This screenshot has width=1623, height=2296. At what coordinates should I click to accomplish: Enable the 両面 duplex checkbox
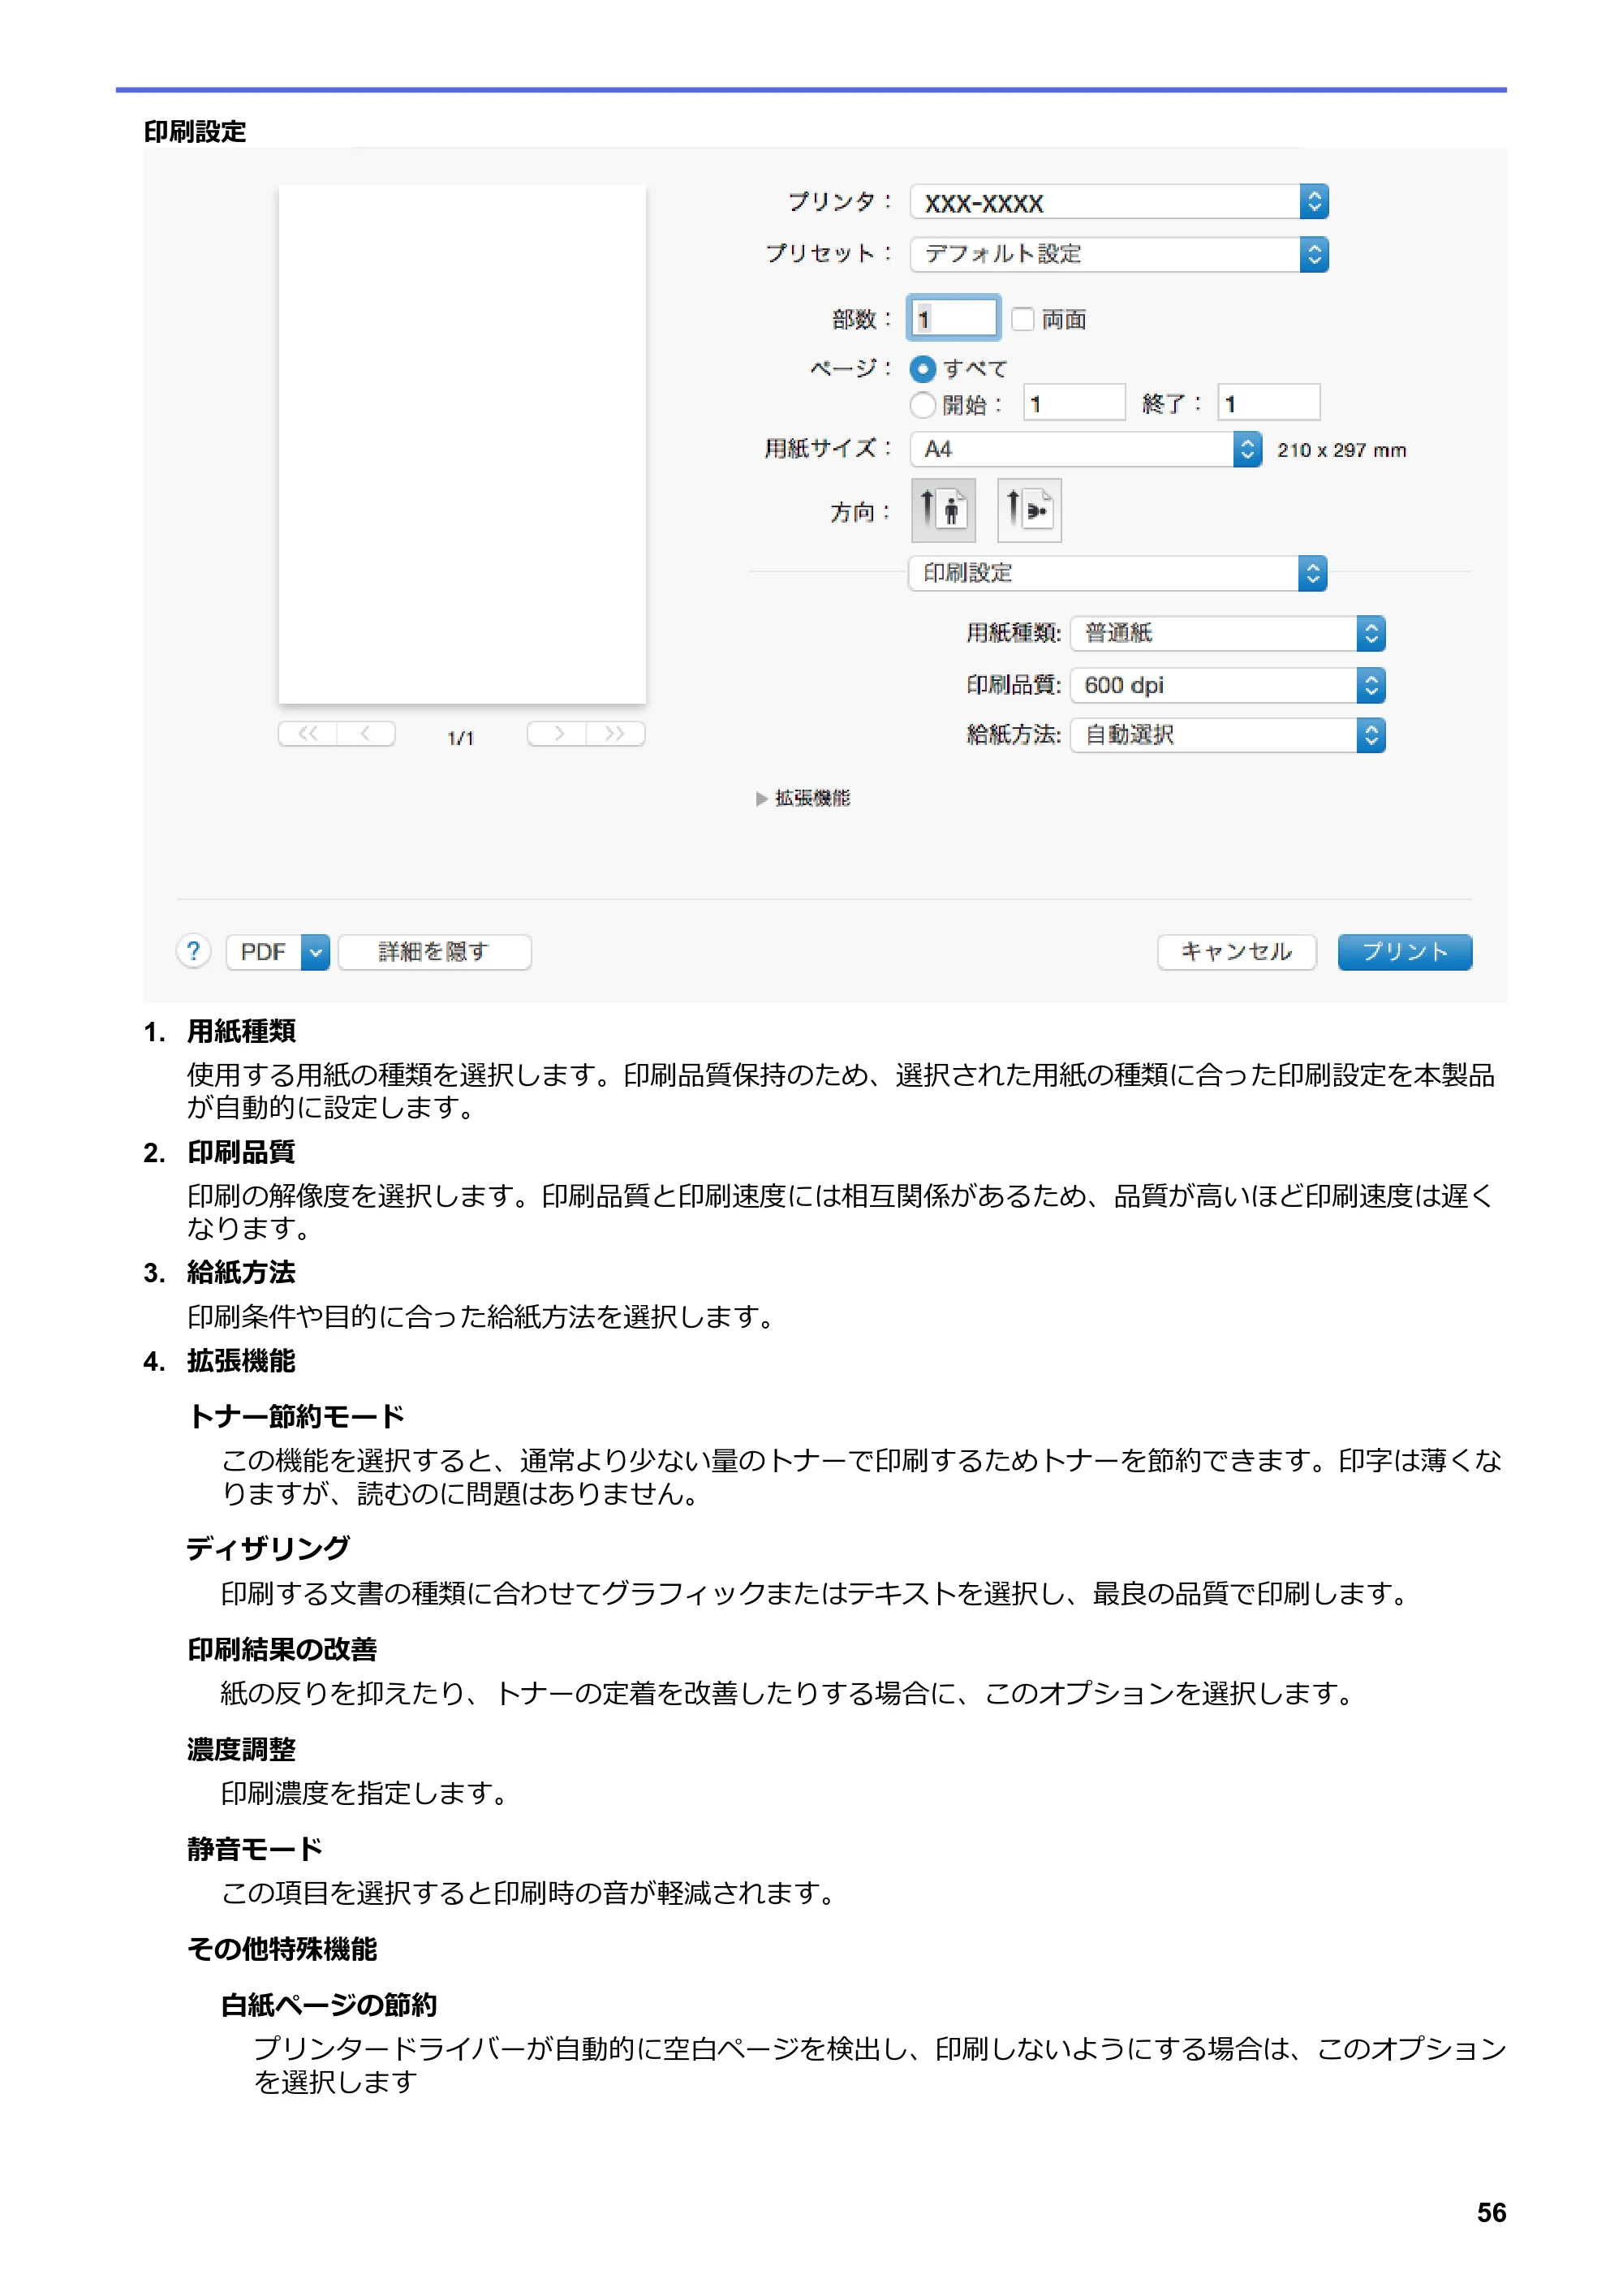pyautogui.click(x=1022, y=319)
